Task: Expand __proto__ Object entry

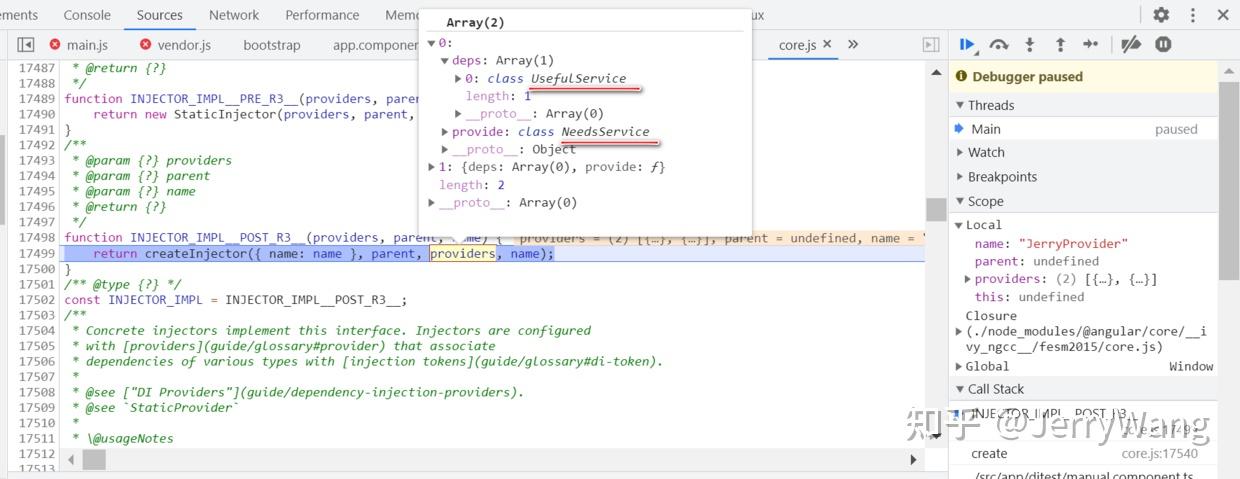Action: pos(445,150)
